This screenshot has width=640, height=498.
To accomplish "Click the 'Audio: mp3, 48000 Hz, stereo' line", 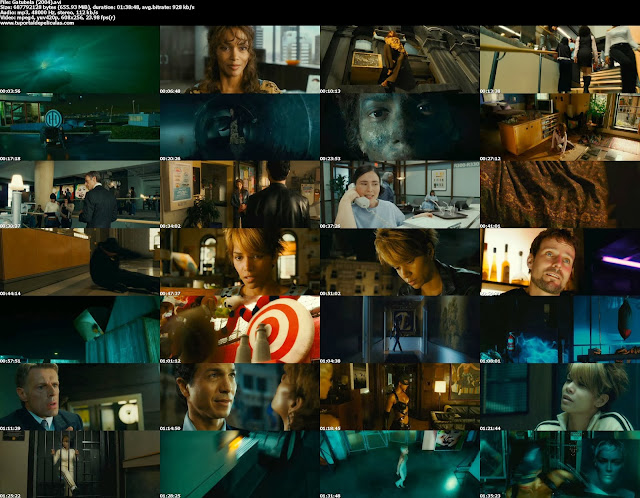I will (x=49, y=13).
